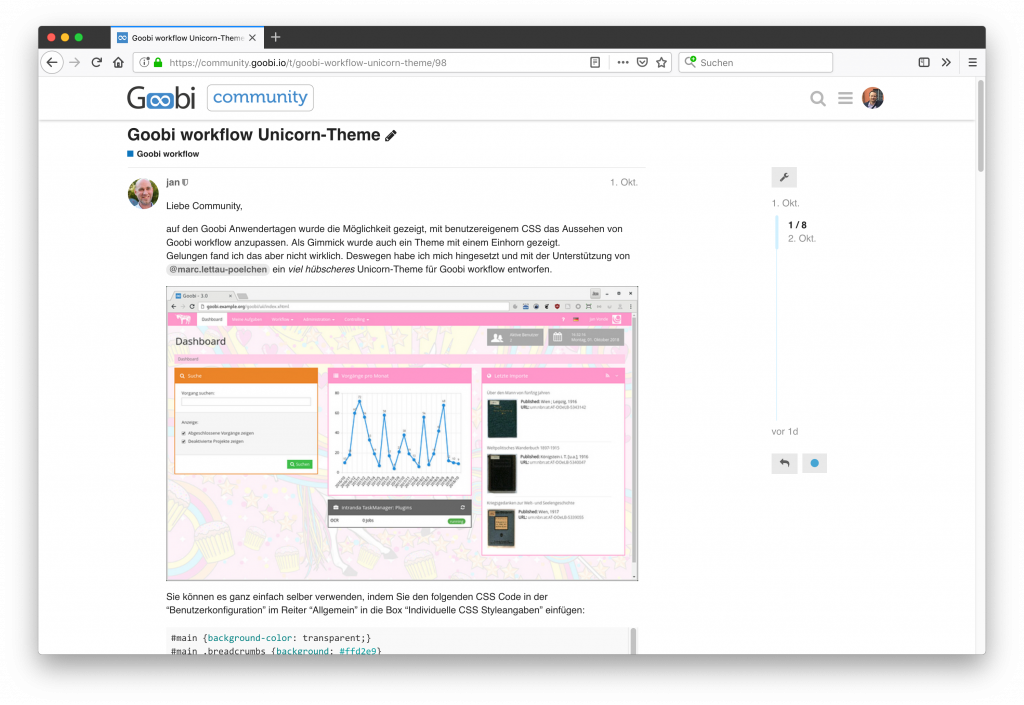Screen dimensions: 1024x705
Task: Bookmark this page with the star icon
Action: pos(662,63)
